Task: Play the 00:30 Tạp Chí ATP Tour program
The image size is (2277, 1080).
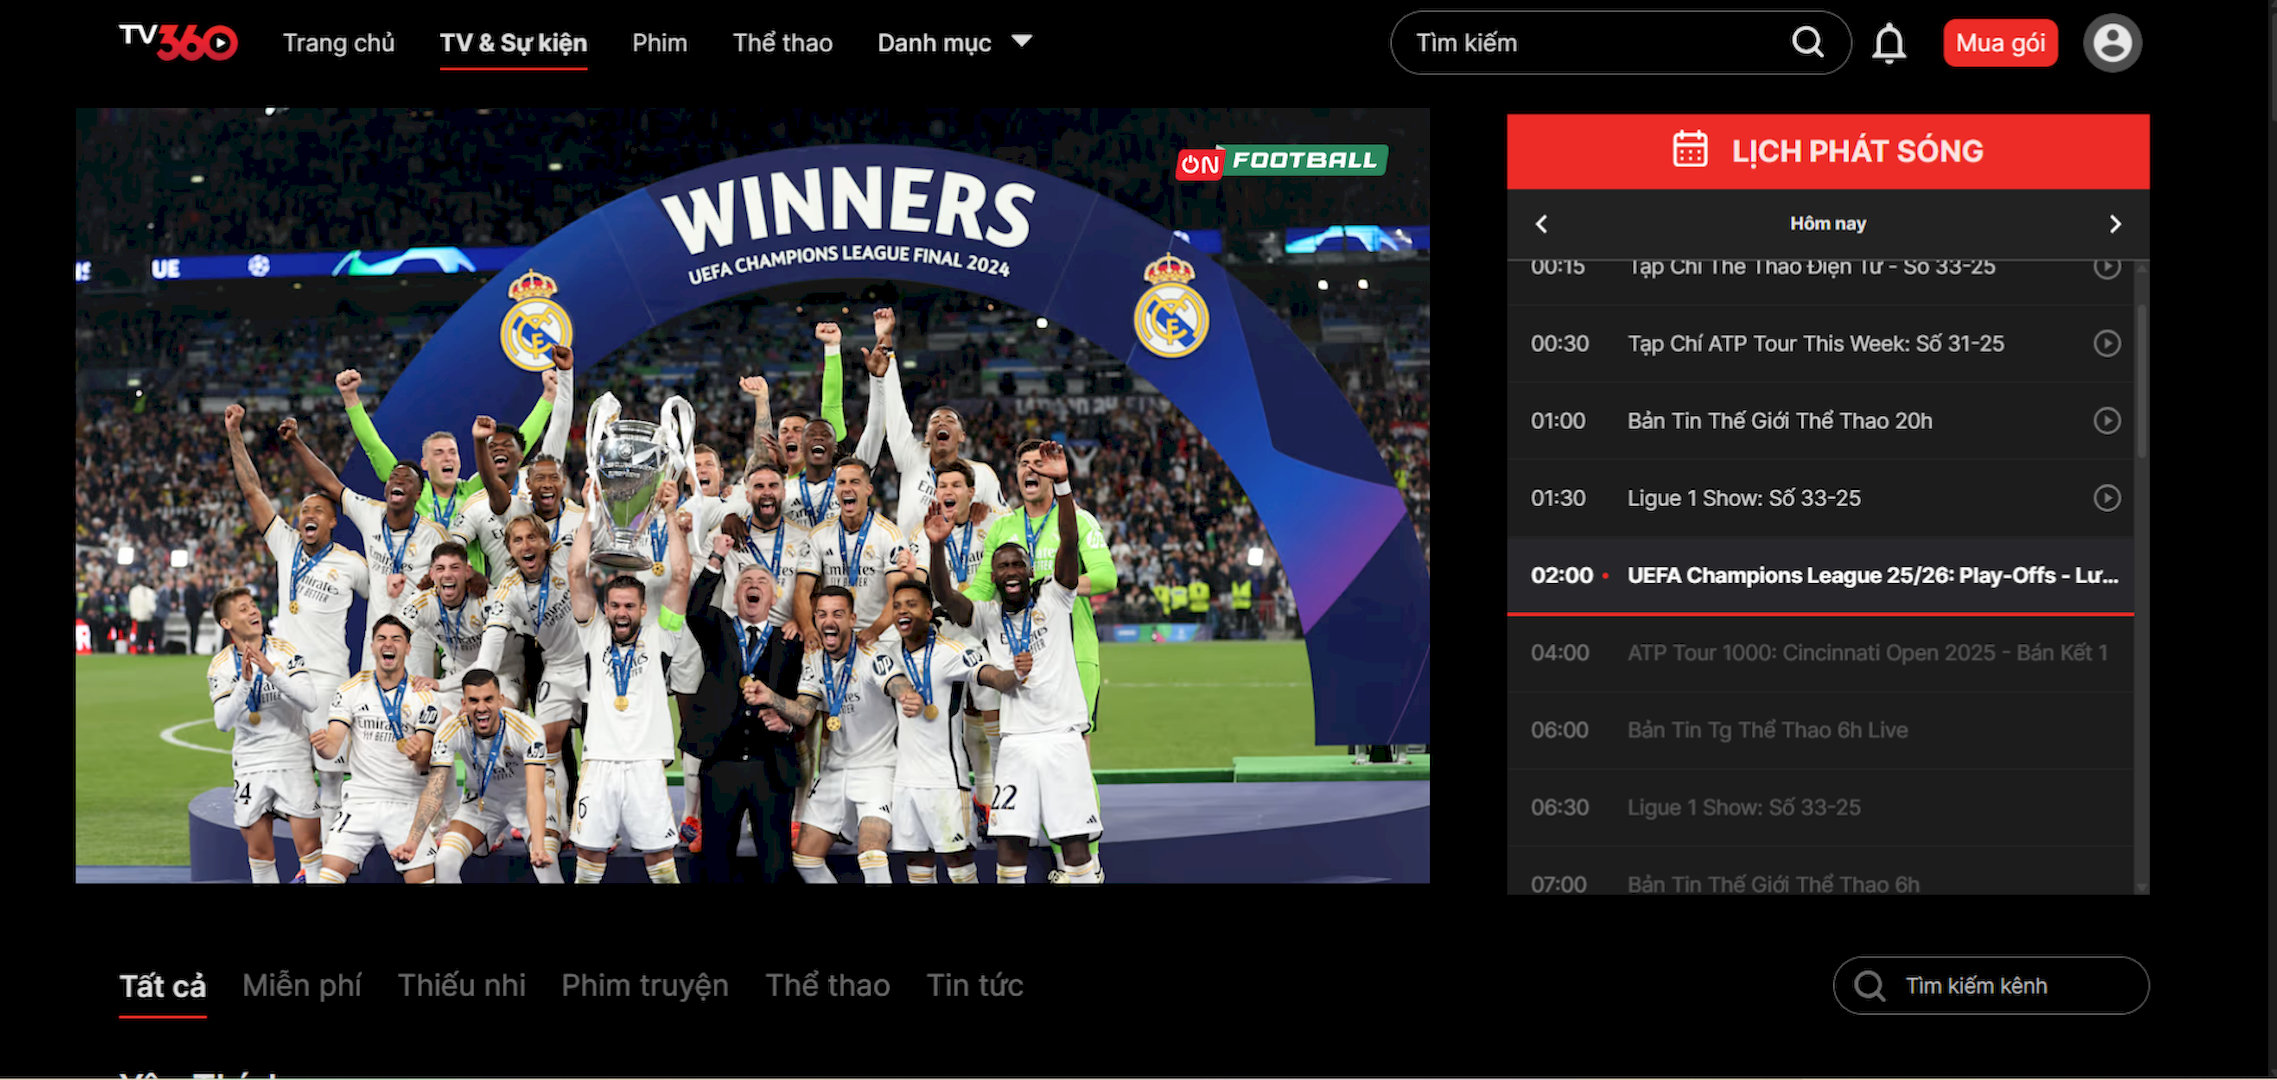Action: (2107, 343)
